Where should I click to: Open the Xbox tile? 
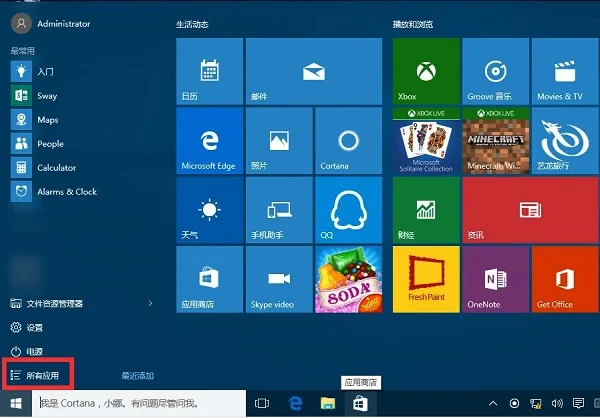coord(426,71)
